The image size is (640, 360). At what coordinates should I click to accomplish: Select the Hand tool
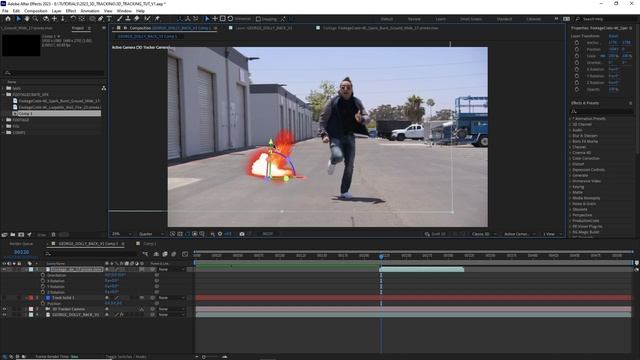[27, 19]
